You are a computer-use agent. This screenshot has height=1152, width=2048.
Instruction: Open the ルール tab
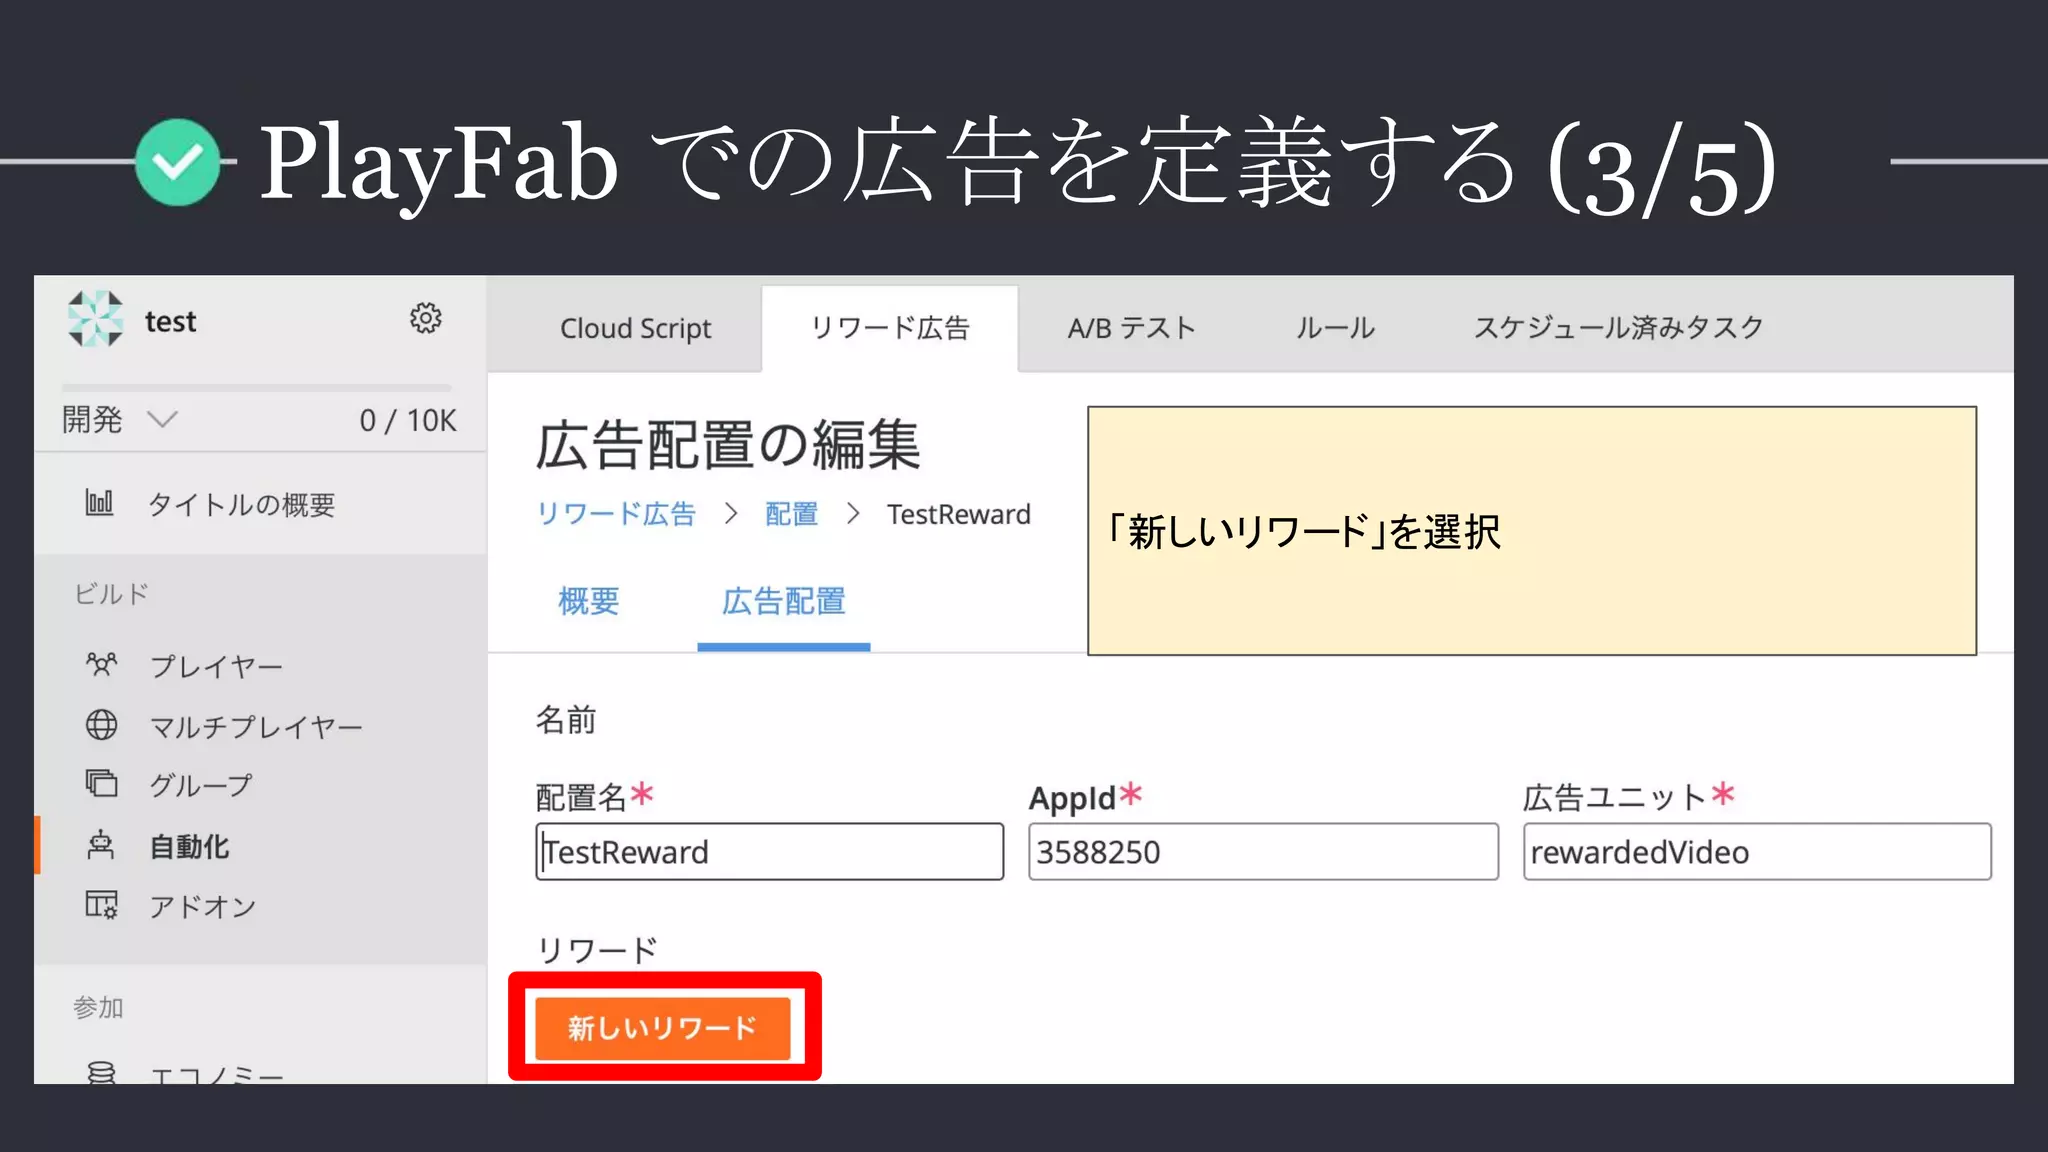[1335, 328]
